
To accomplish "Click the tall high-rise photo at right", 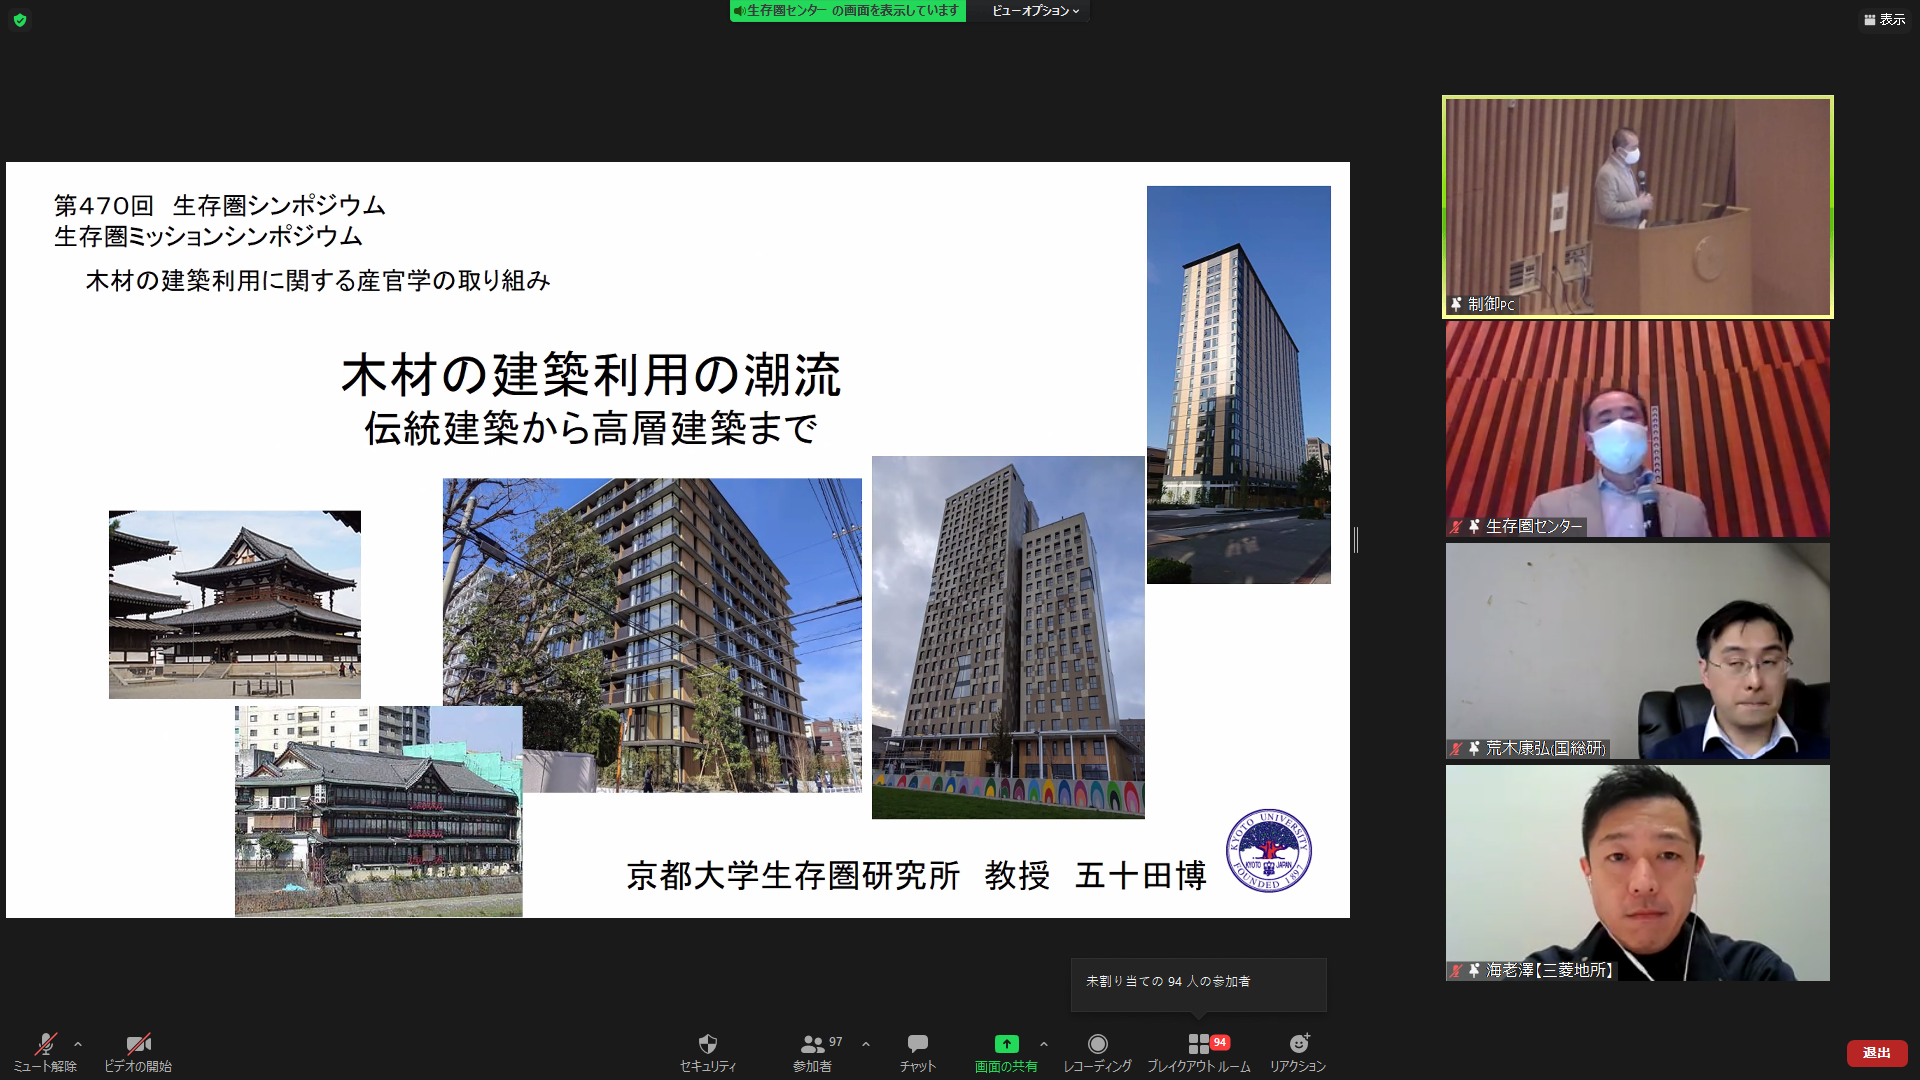I will click(1238, 384).
